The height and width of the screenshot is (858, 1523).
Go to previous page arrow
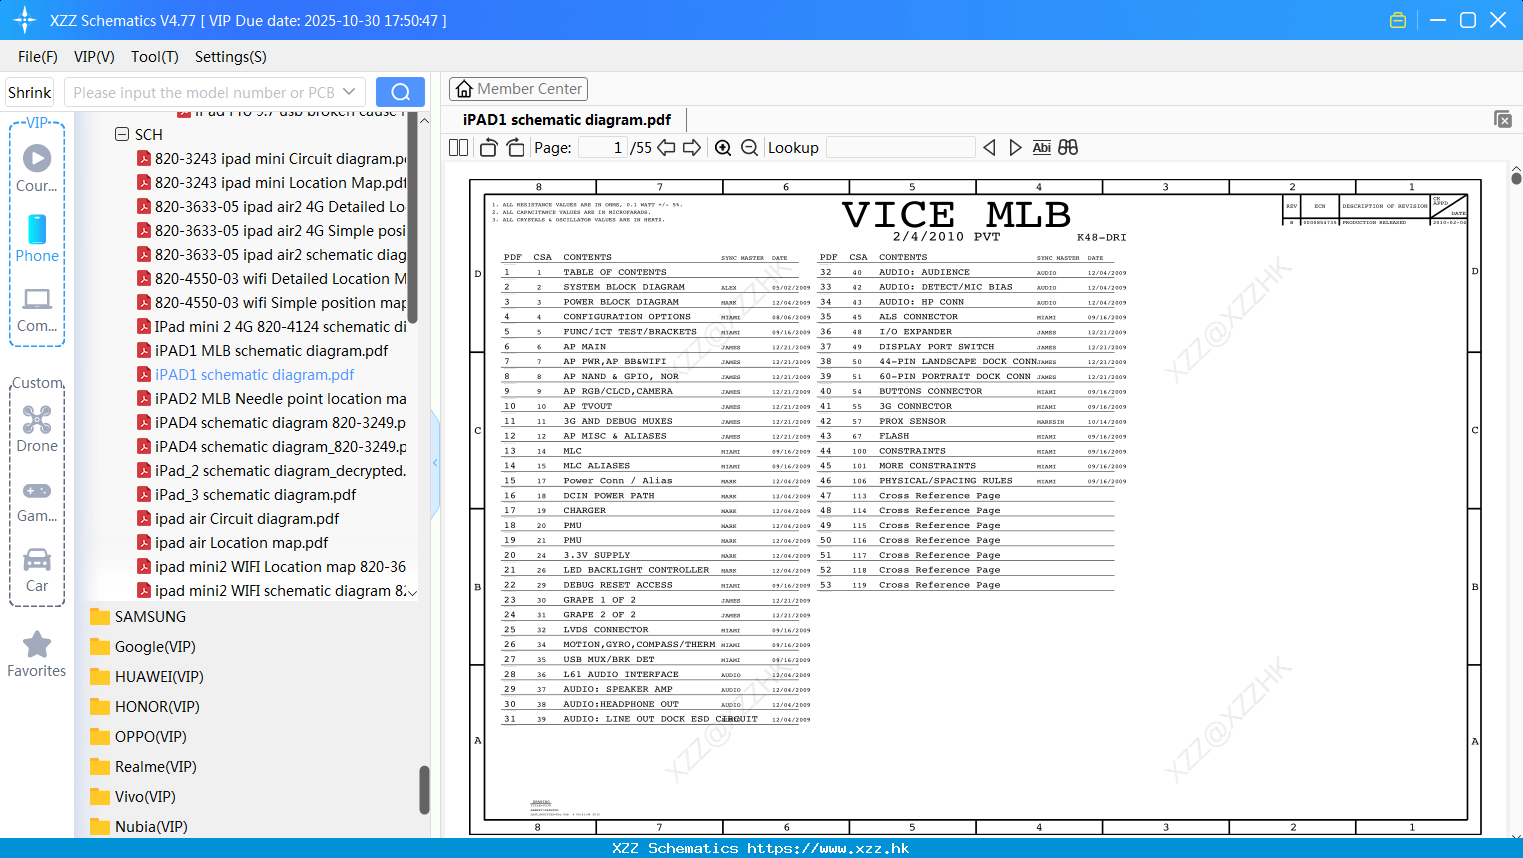[666, 148]
